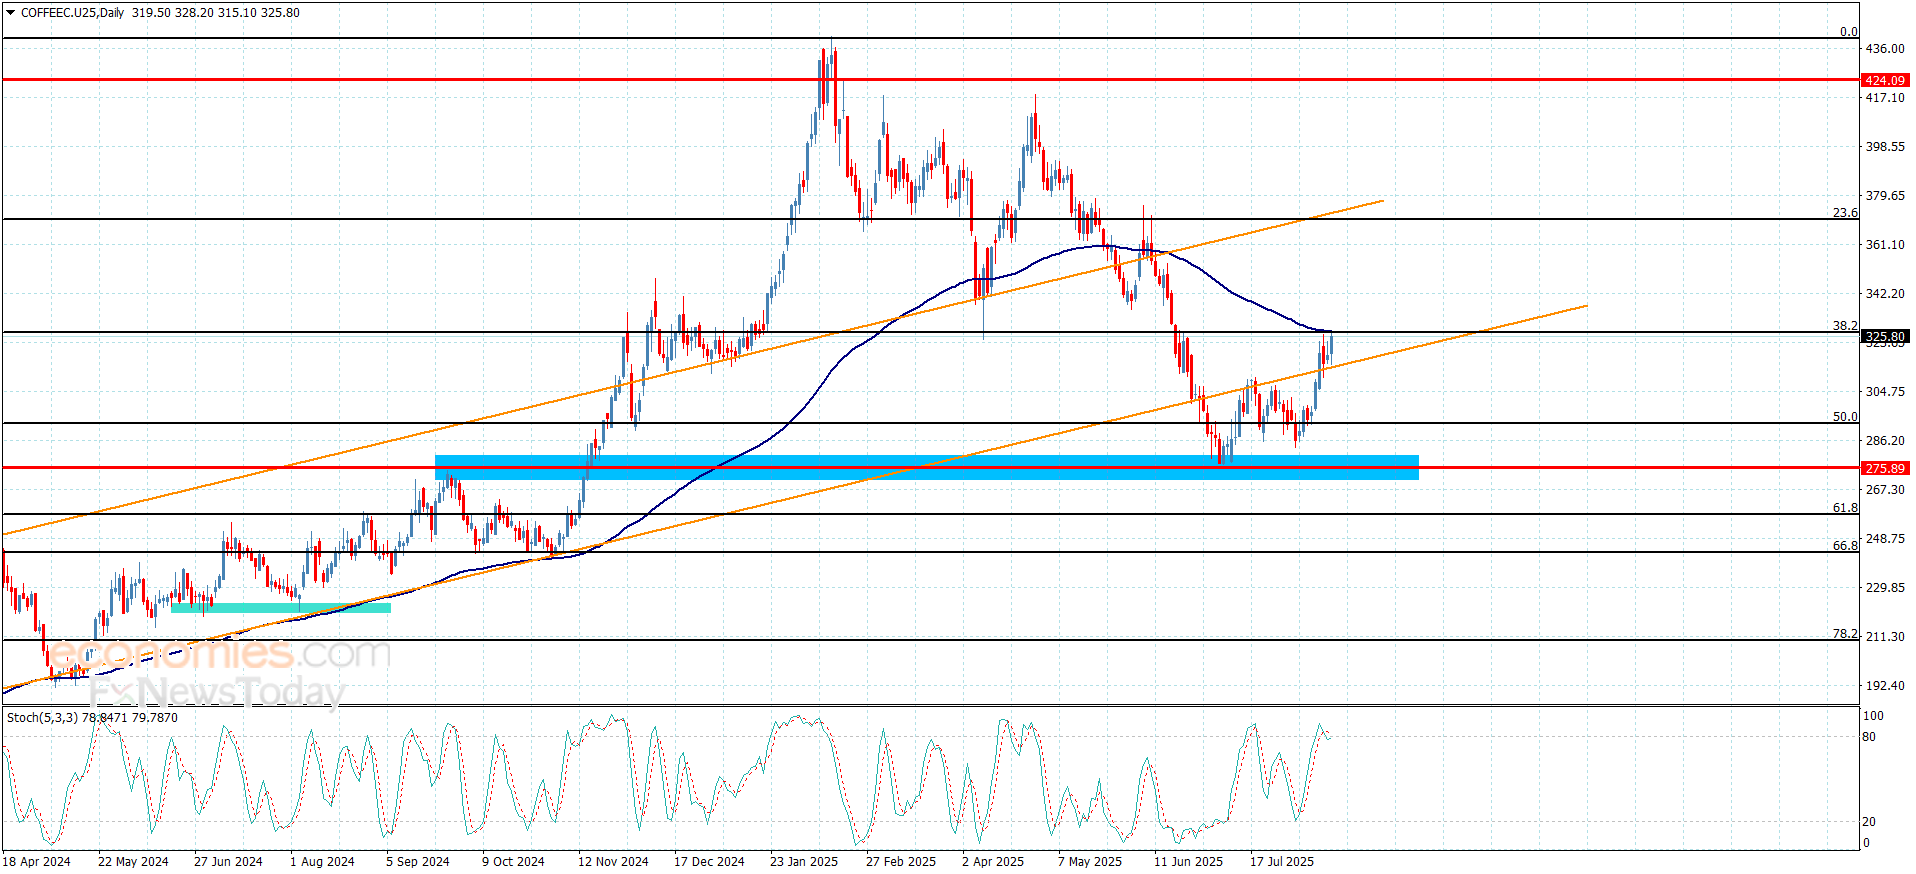Select the COFFEEC.U25,Daily symbol title
This screenshot has width=1916, height=874.
pyautogui.click(x=72, y=13)
